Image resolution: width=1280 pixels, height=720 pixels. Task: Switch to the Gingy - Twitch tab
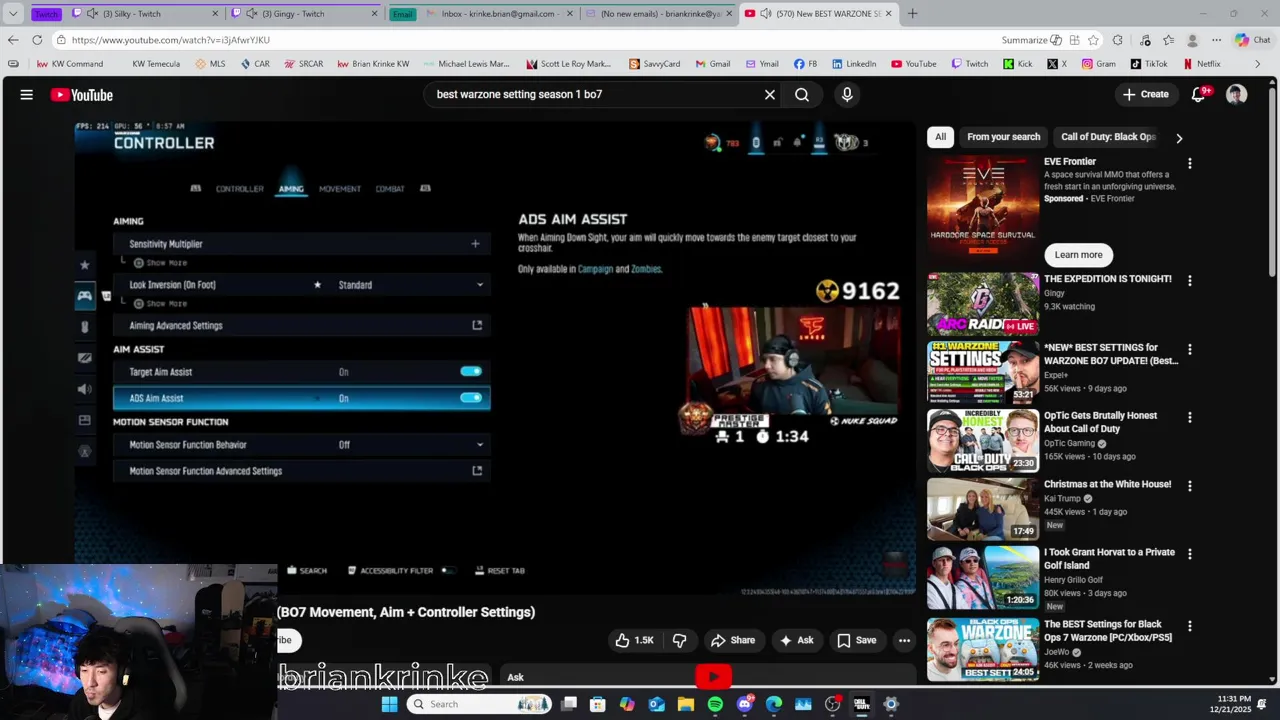pyautogui.click(x=305, y=14)
